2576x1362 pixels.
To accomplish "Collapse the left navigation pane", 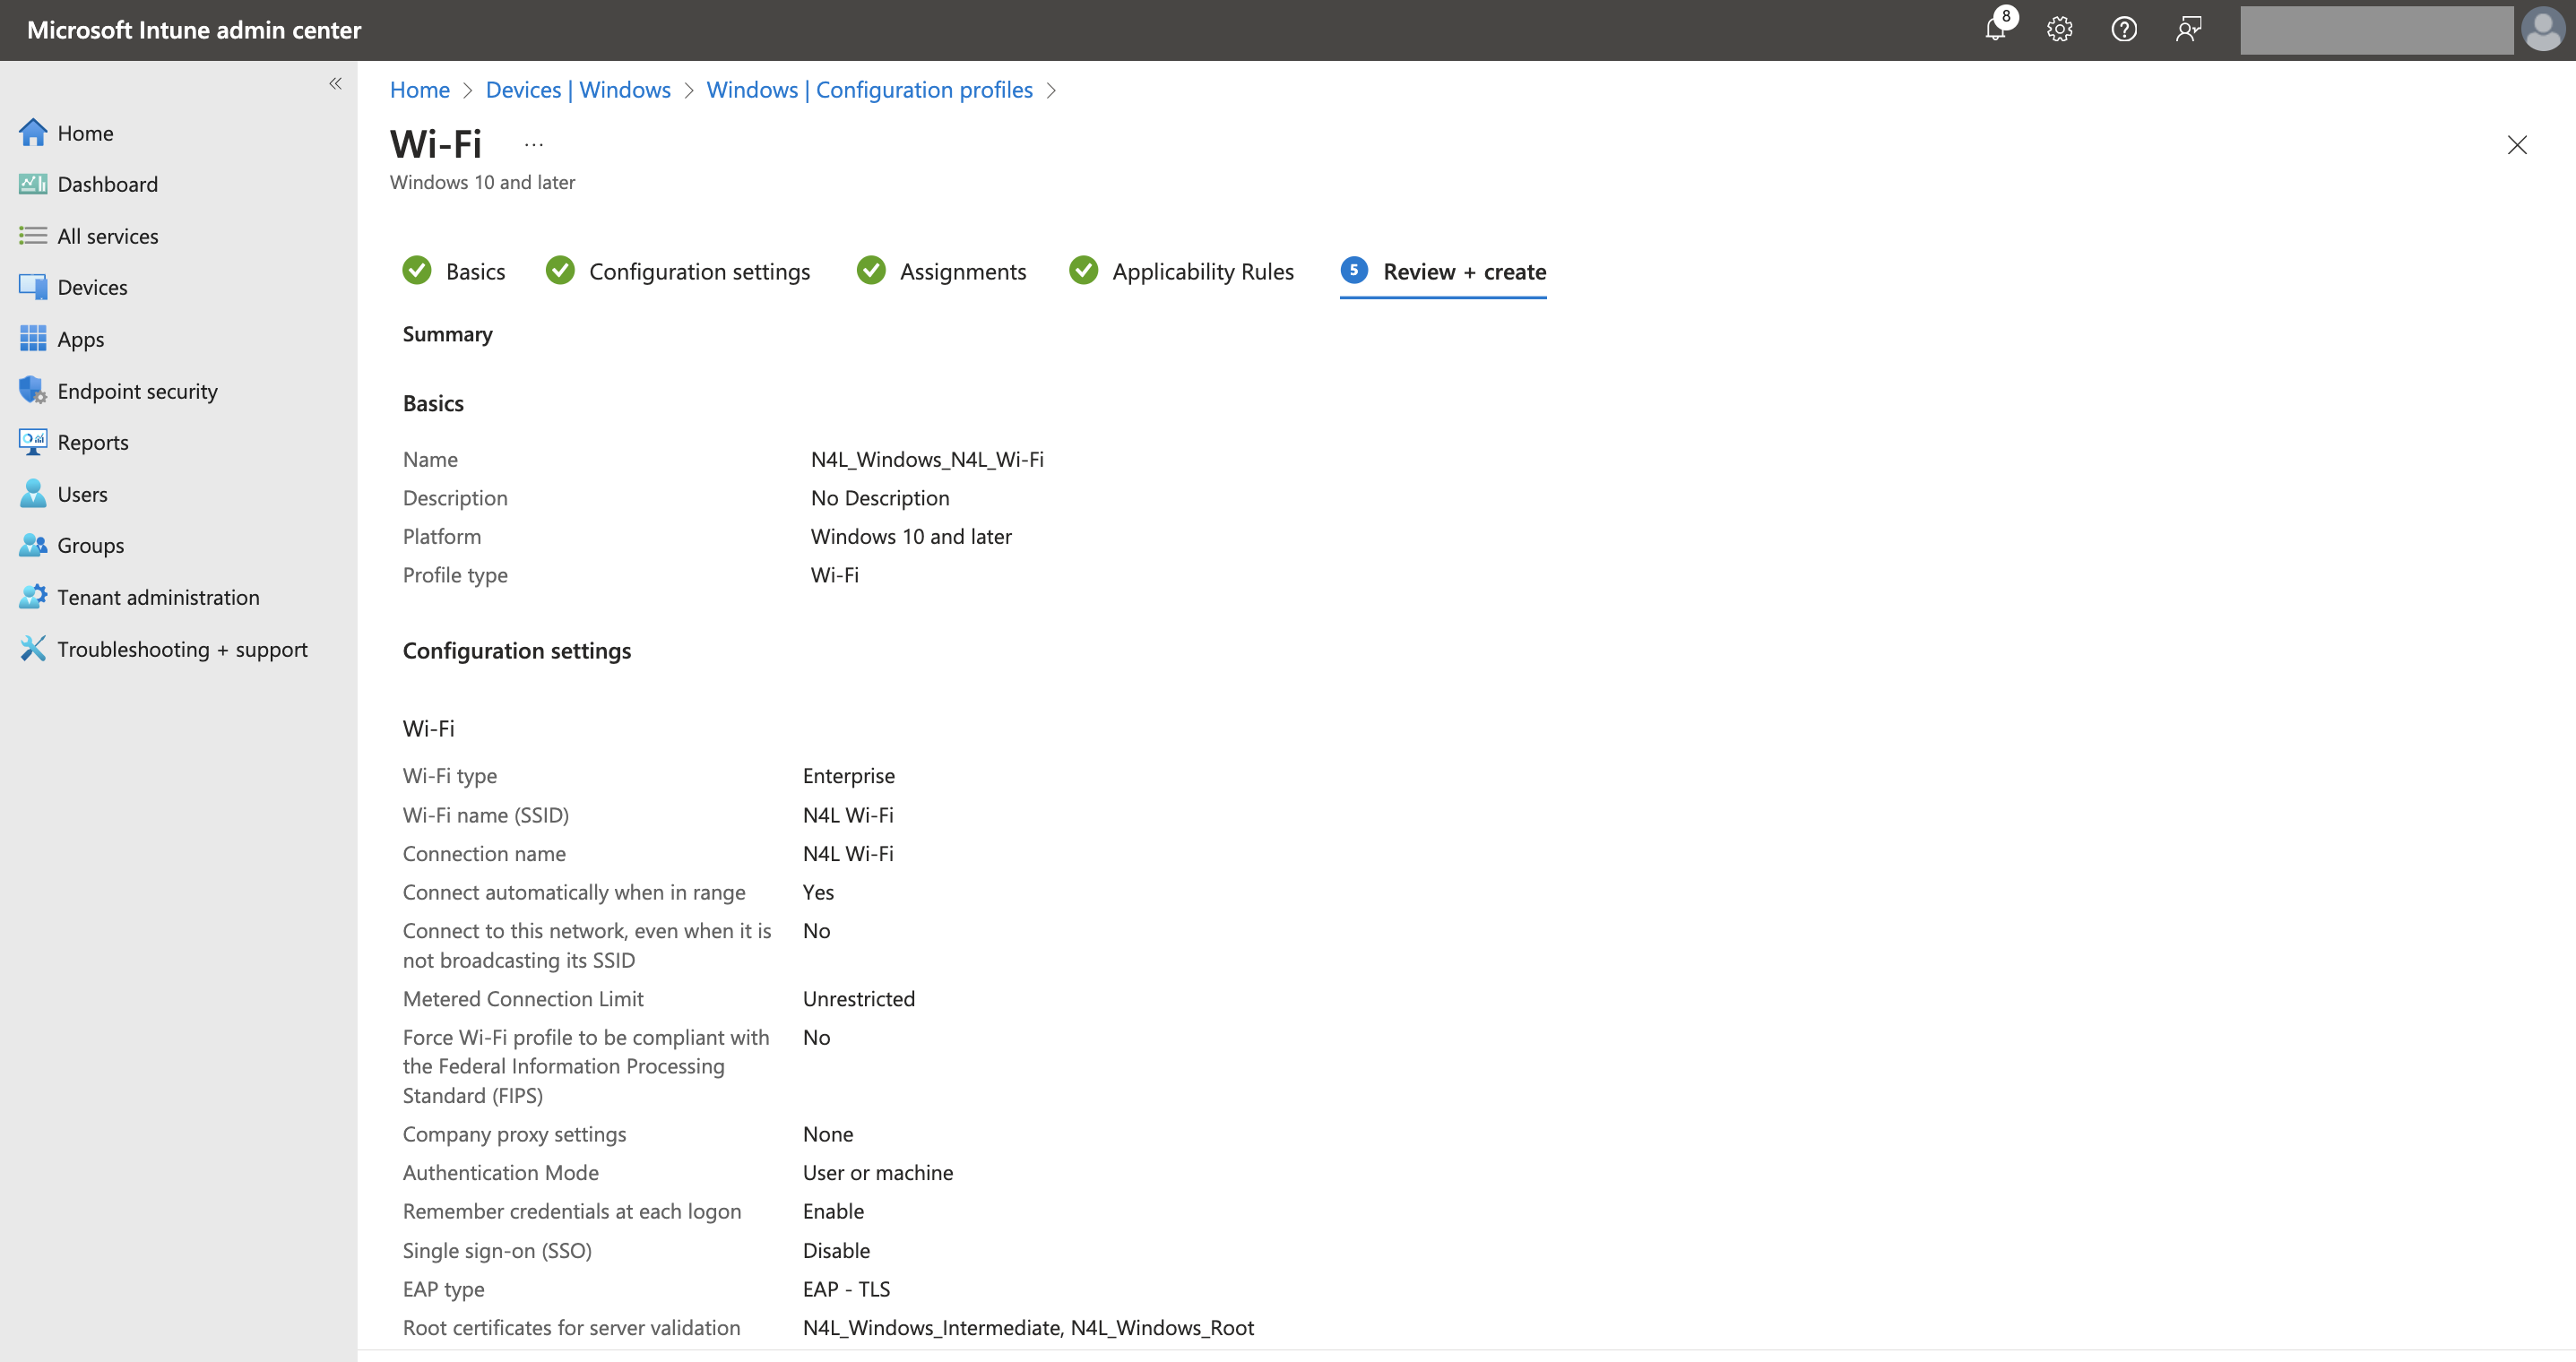I will [335, 84].
